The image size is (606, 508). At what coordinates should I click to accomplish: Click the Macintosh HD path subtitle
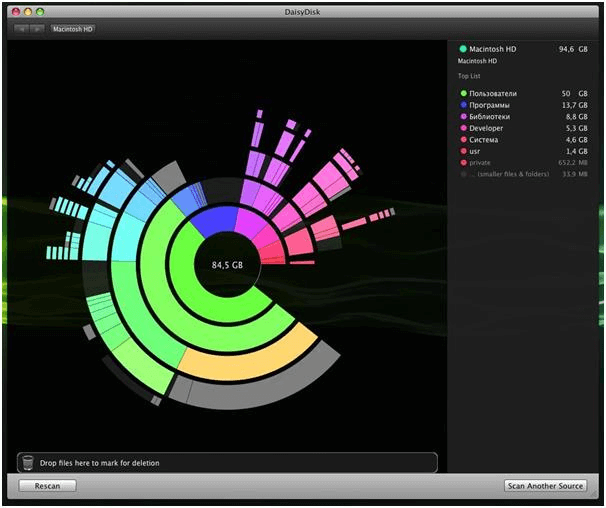(477, 61)
